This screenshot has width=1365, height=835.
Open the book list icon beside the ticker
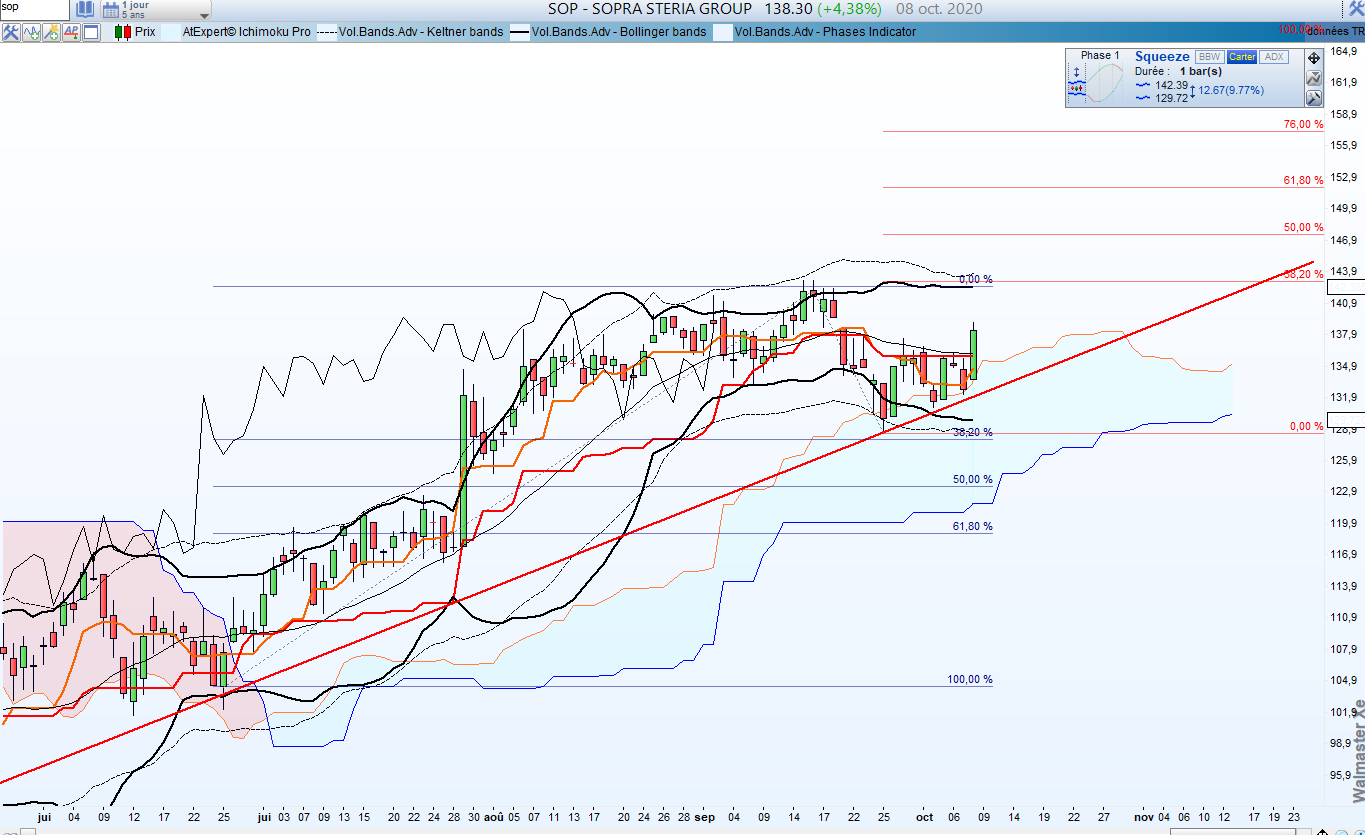pyautogui.click(x=85, y=10)
